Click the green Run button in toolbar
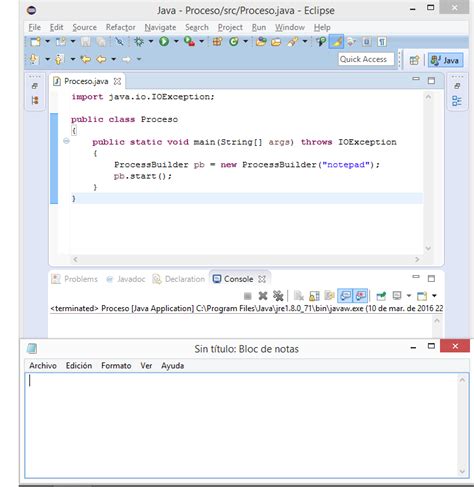The height and width of the screenshot is (487, 474). 164,41
